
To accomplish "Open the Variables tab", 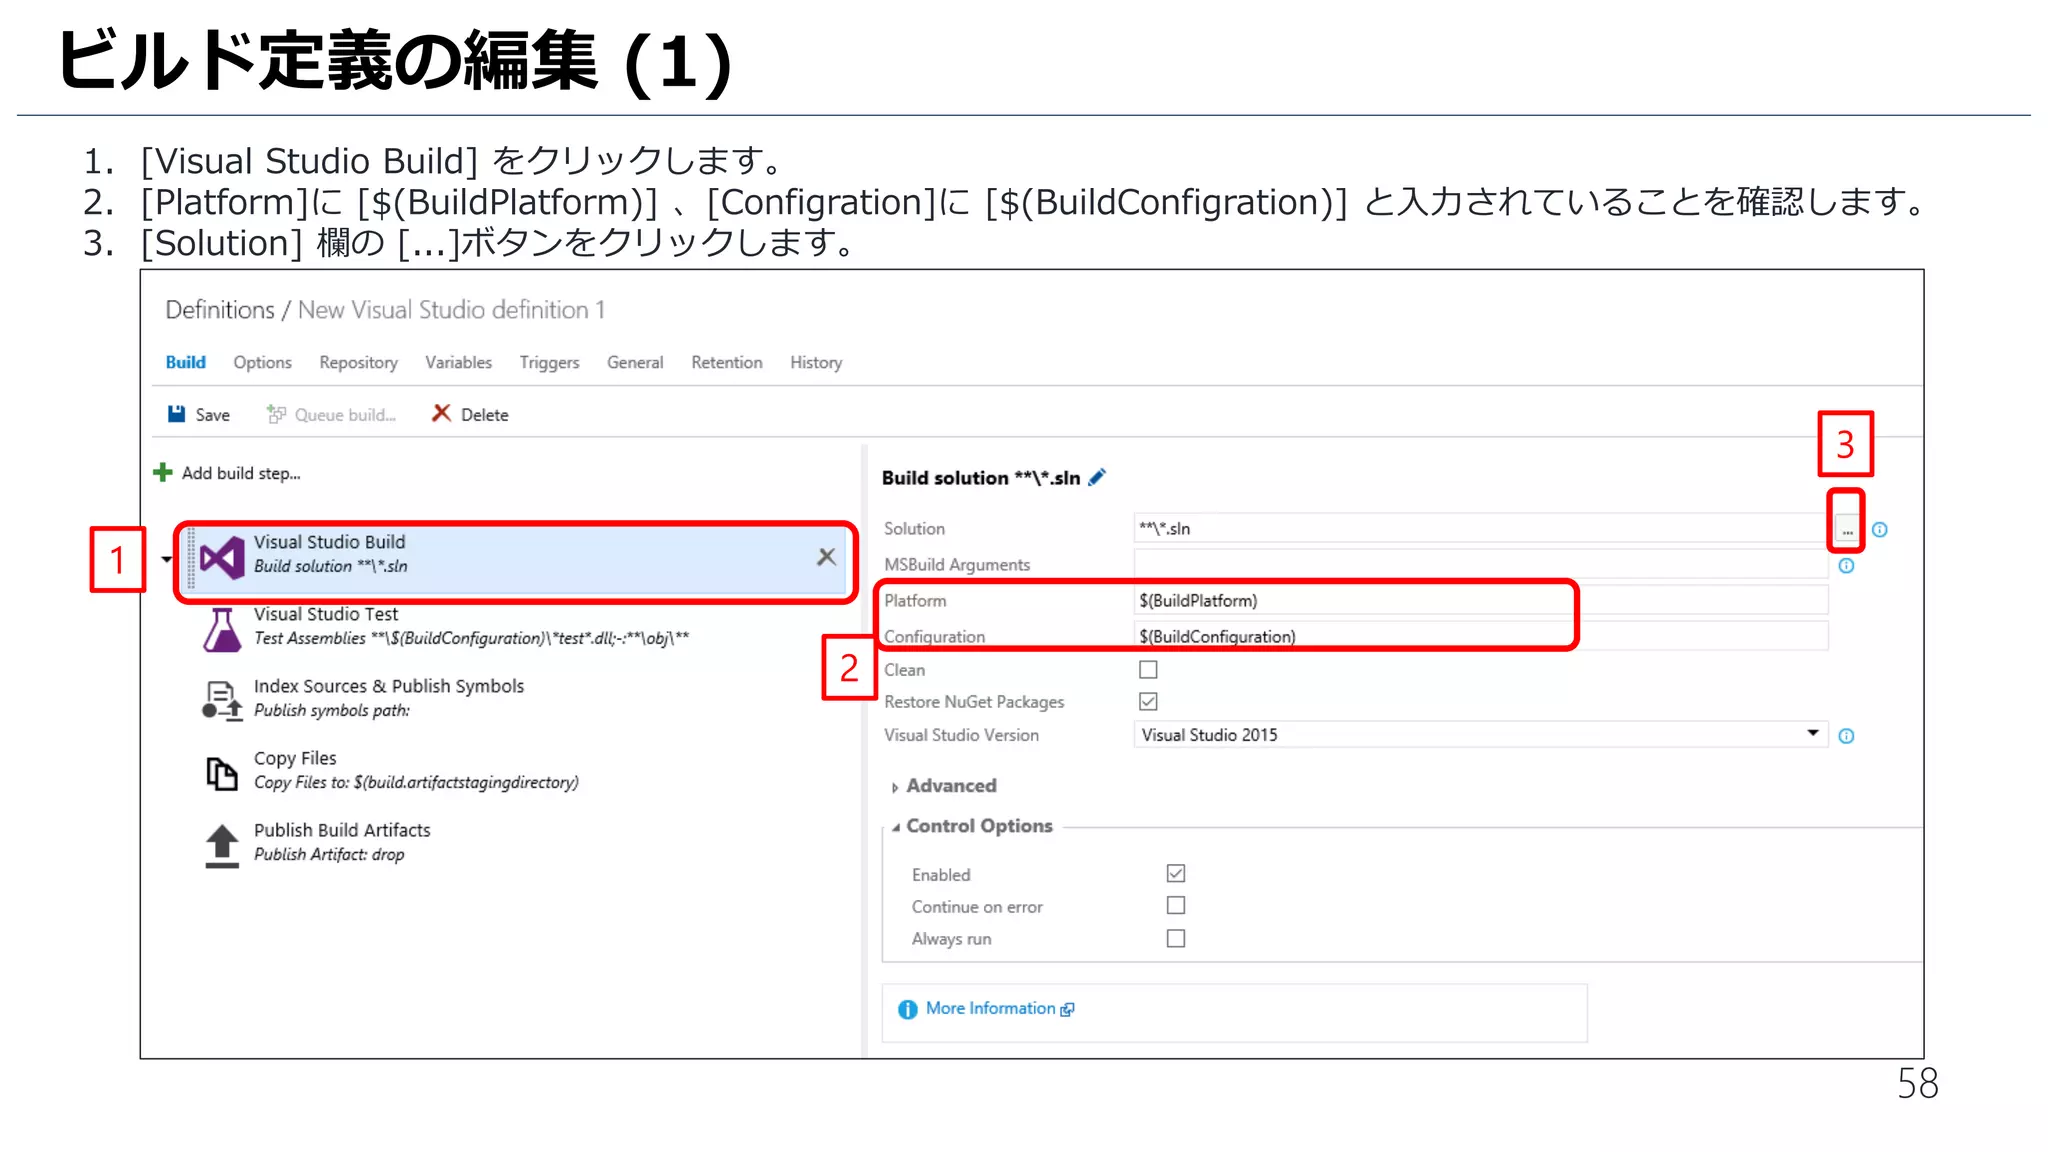I will tap(459, 362).
